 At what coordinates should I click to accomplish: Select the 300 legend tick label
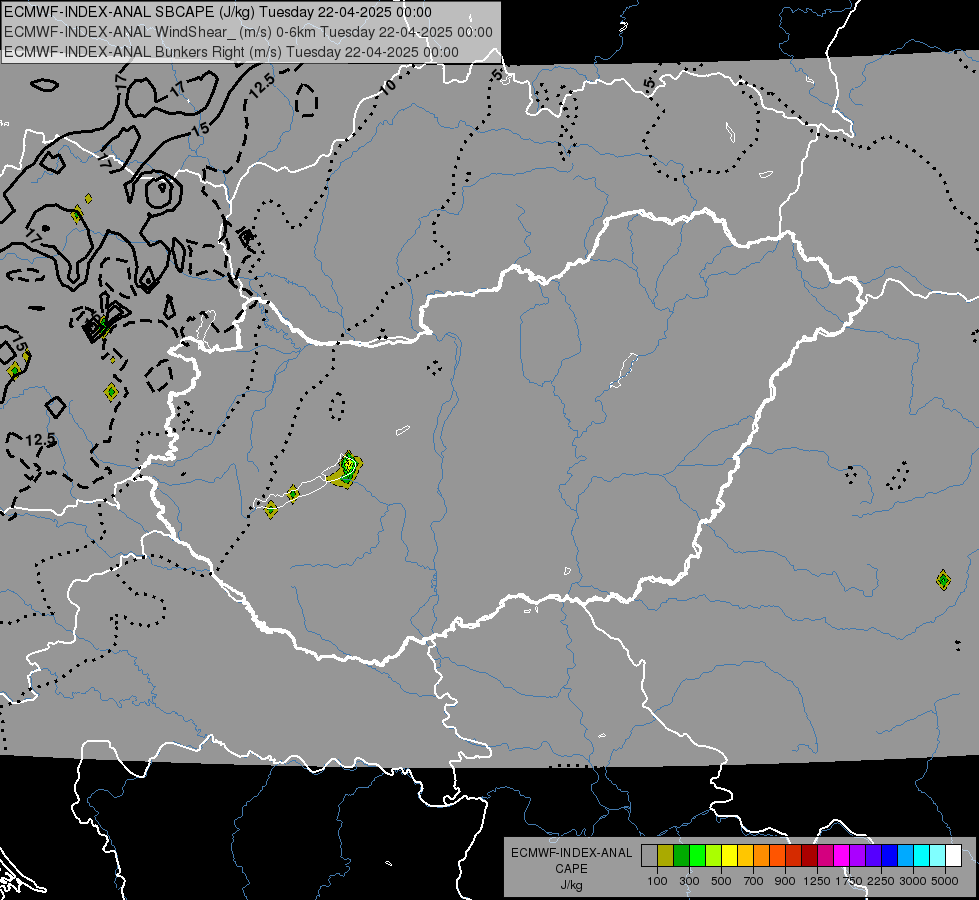tap(689, 881)
